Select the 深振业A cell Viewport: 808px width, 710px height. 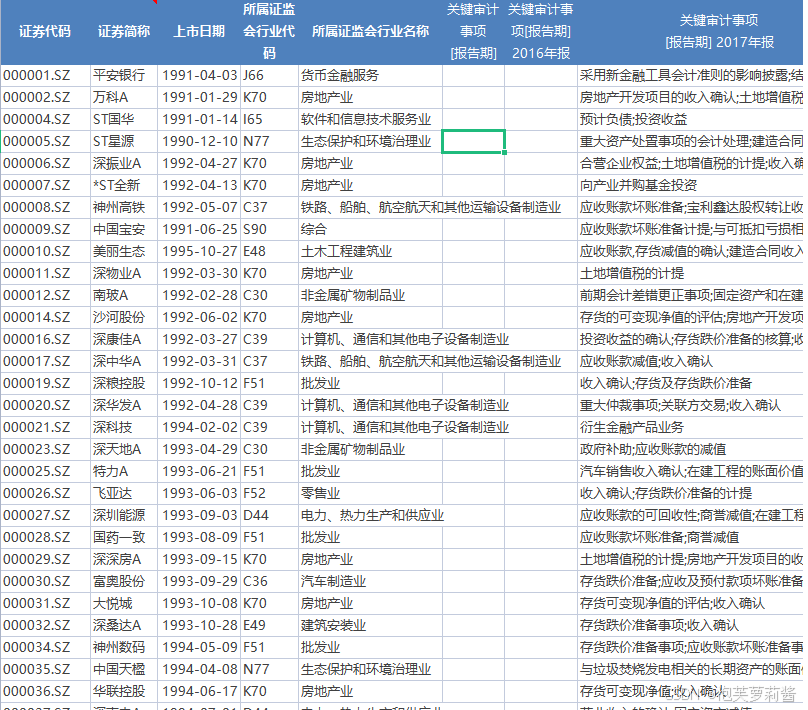(124, 163)
